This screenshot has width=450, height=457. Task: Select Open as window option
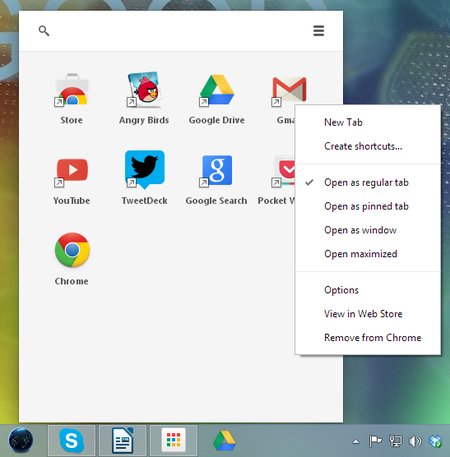point(368,230)
